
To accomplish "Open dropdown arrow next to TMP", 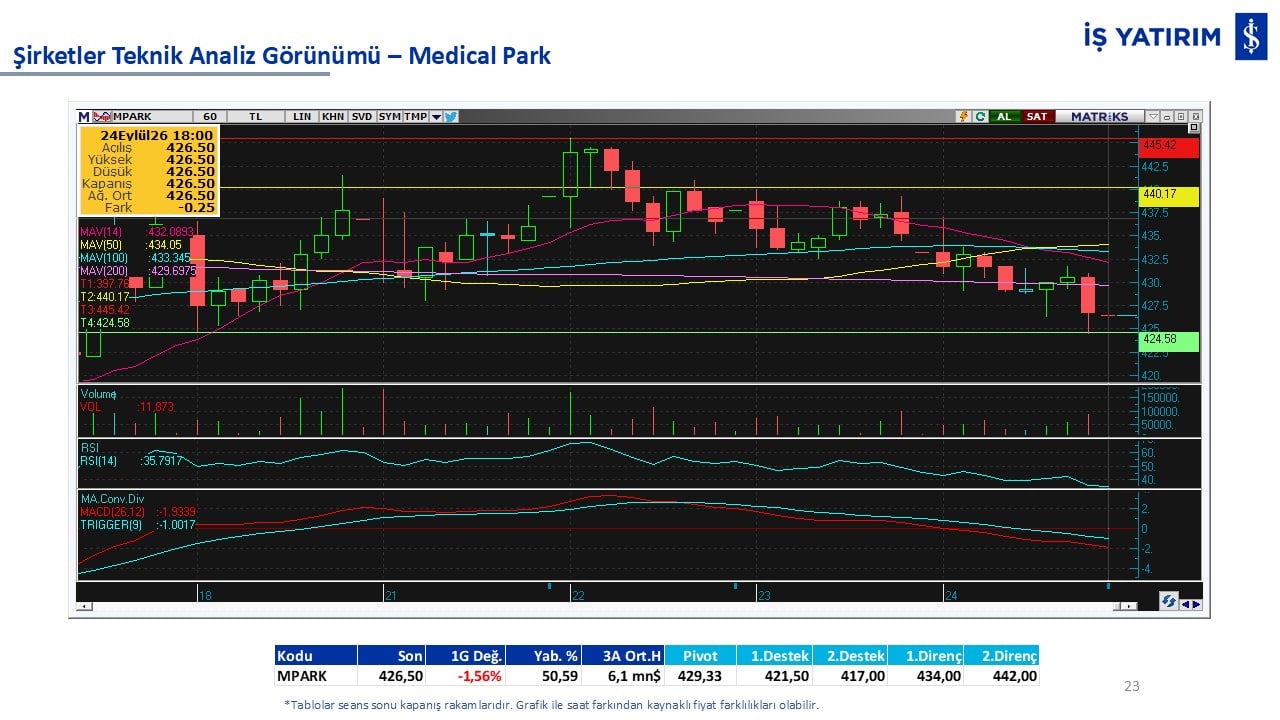I will [436, 117].
